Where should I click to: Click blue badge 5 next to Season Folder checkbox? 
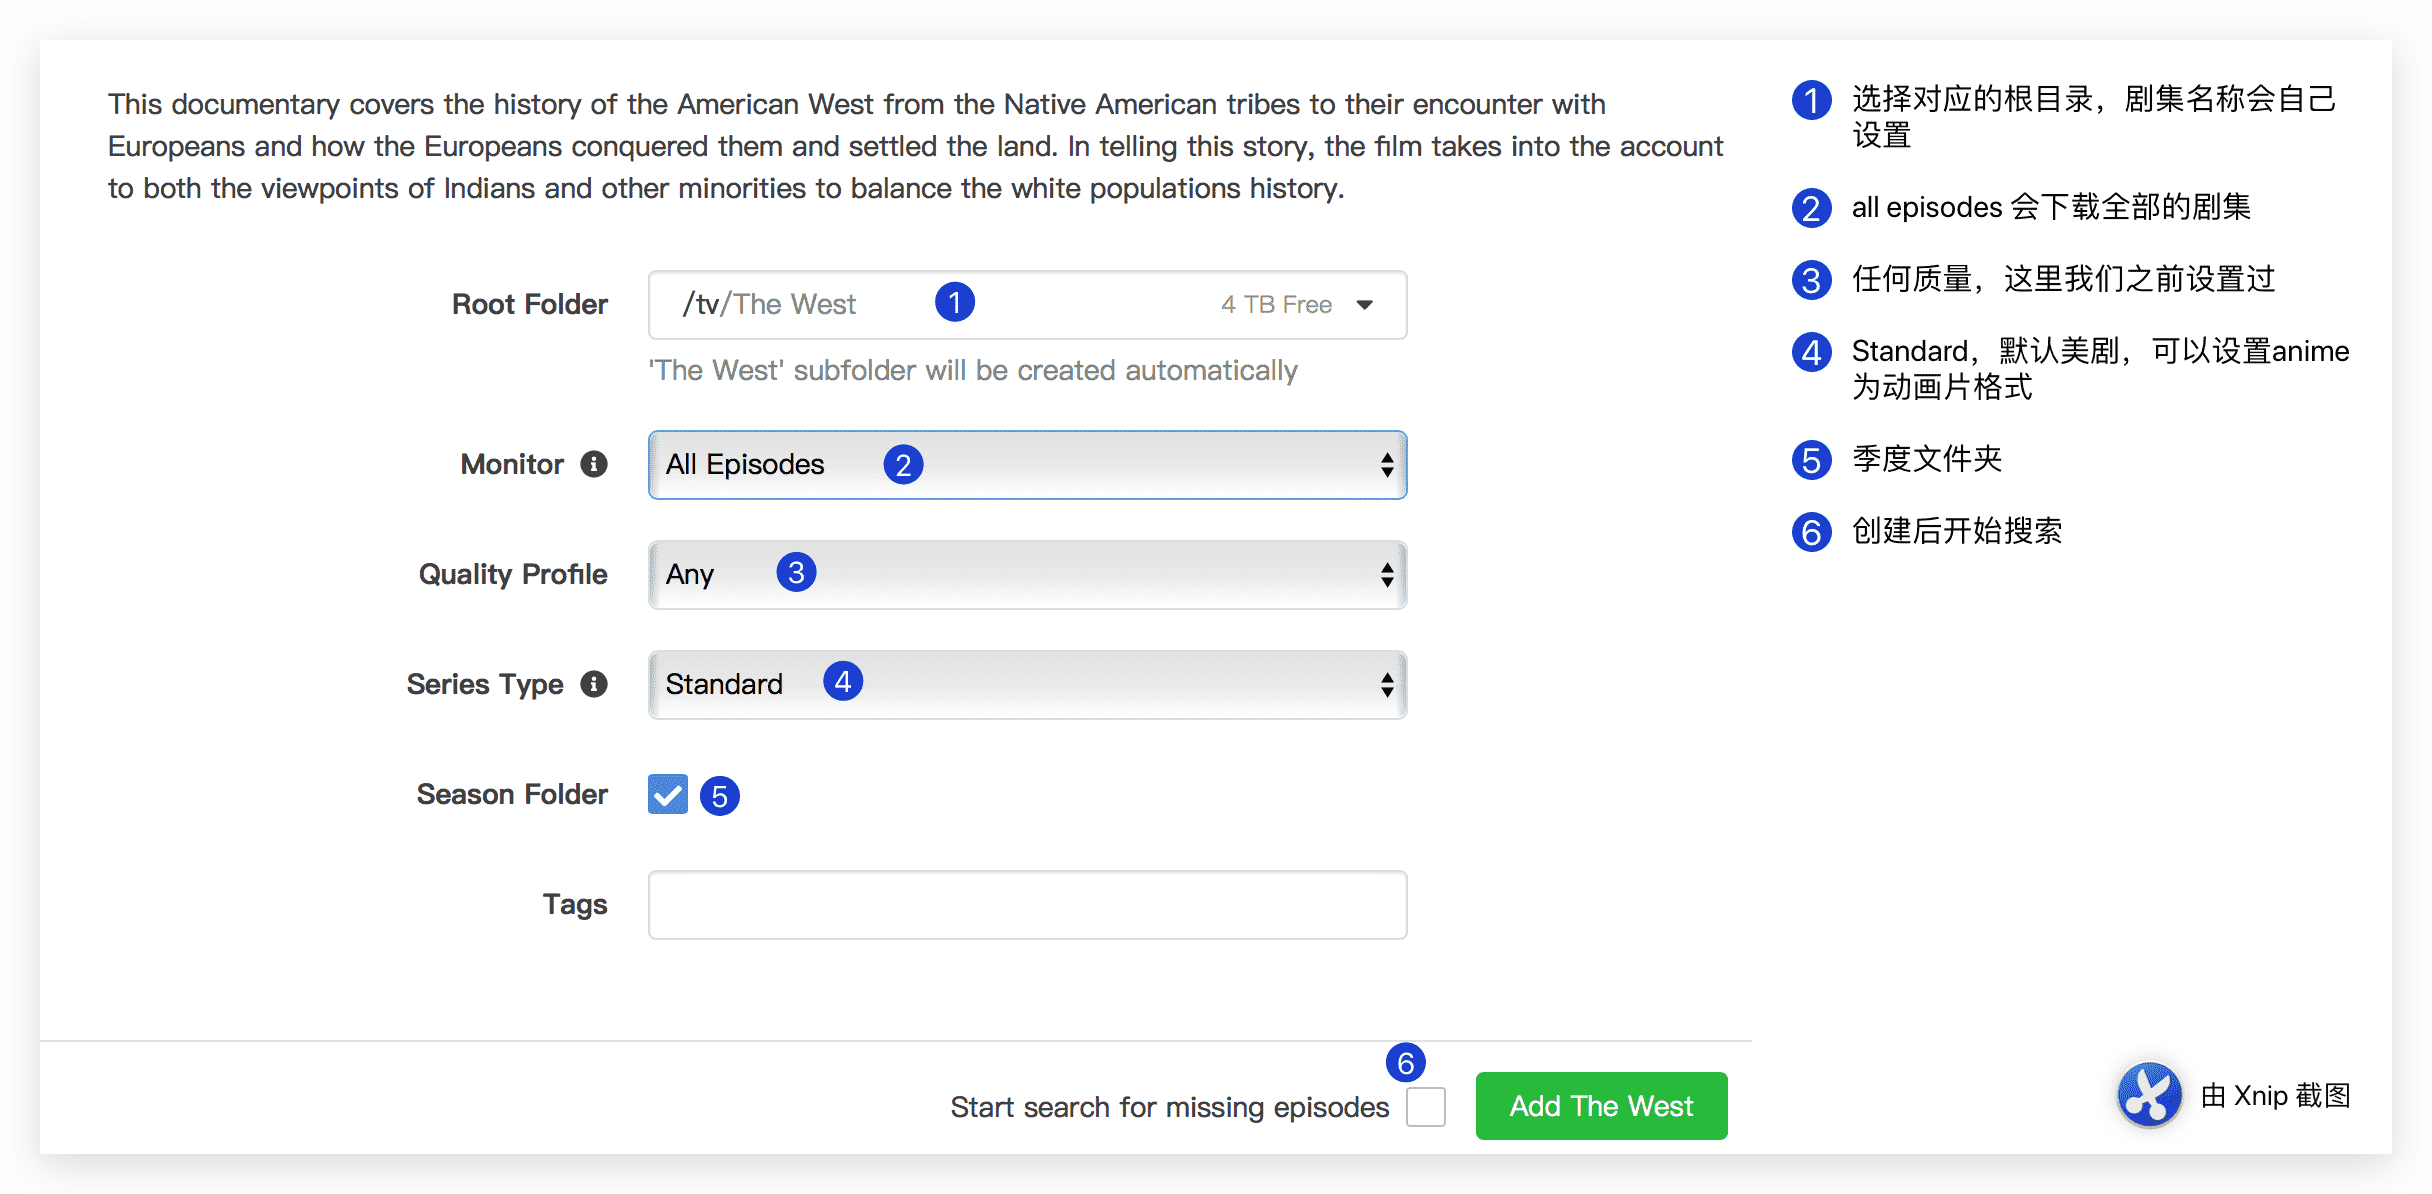click(719, 796)
